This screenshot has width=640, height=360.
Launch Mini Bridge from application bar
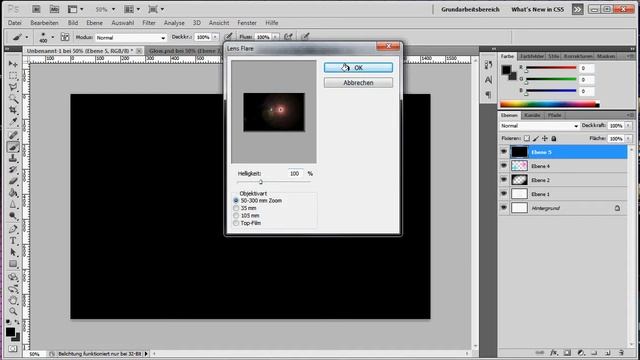(54, 9)
